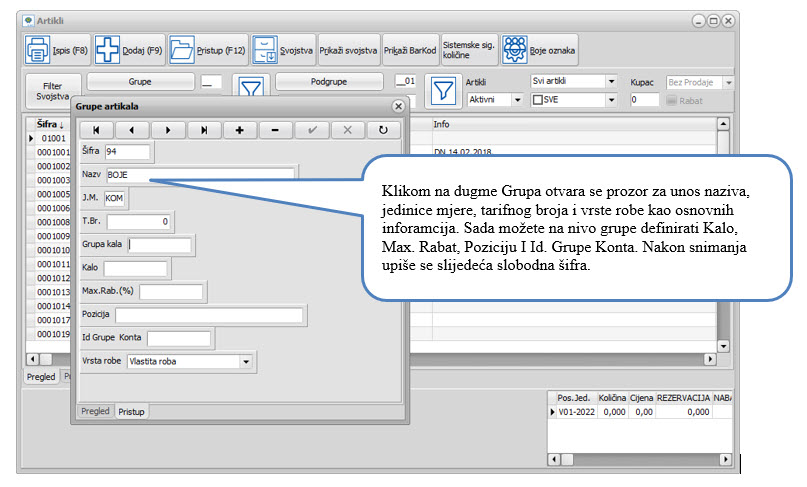Open the Aktivni dropdown
807x487 pixels.
518,100
